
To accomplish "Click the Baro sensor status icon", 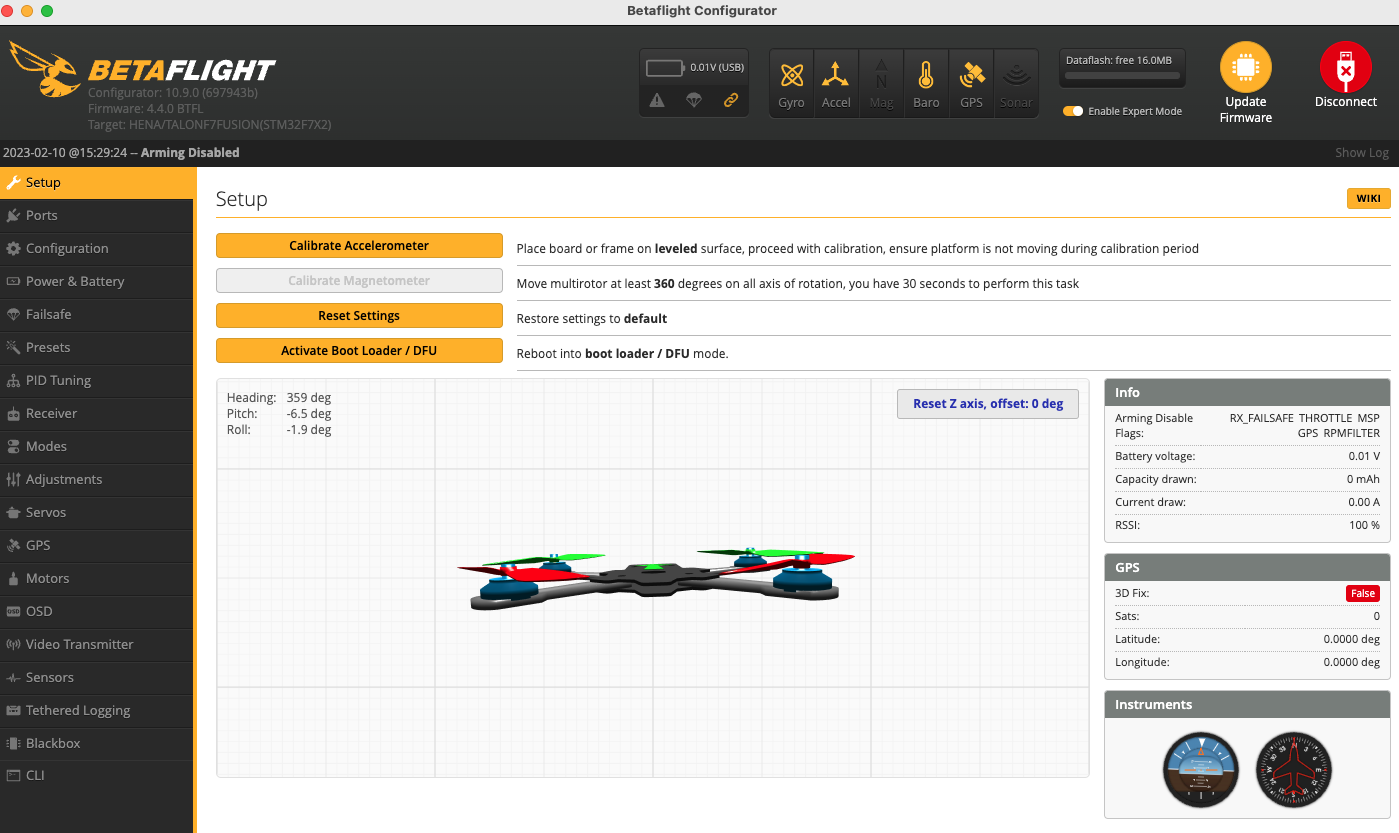I will [926, 82].
